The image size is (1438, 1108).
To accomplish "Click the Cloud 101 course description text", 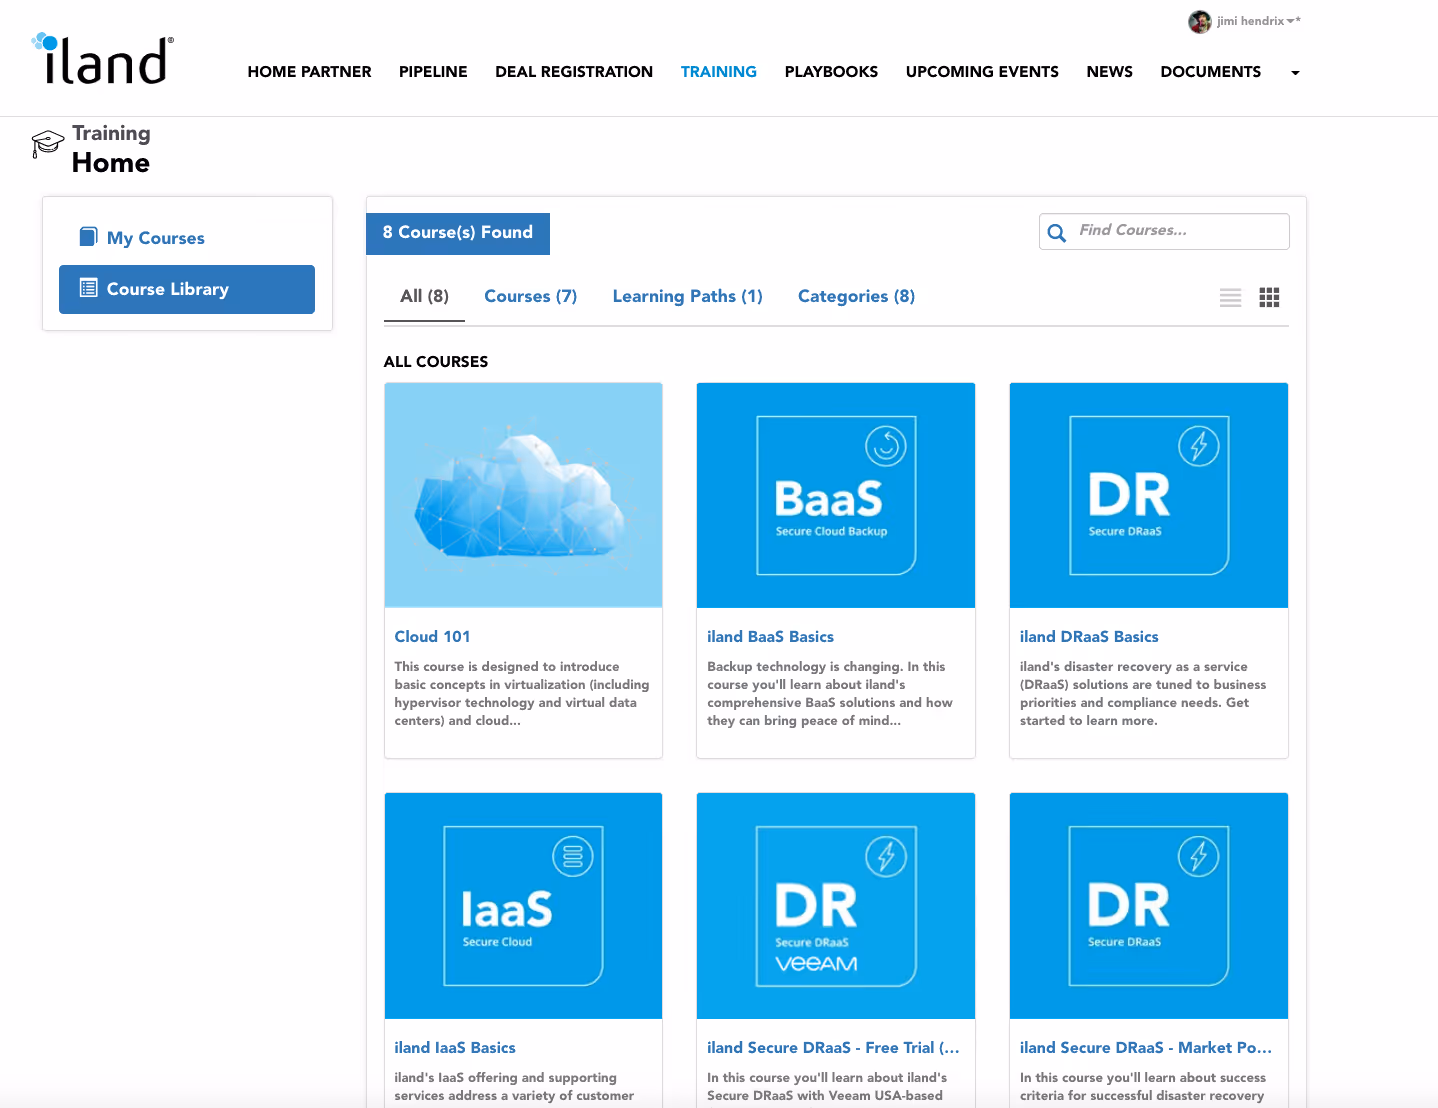I will click(x=522, y=694).
